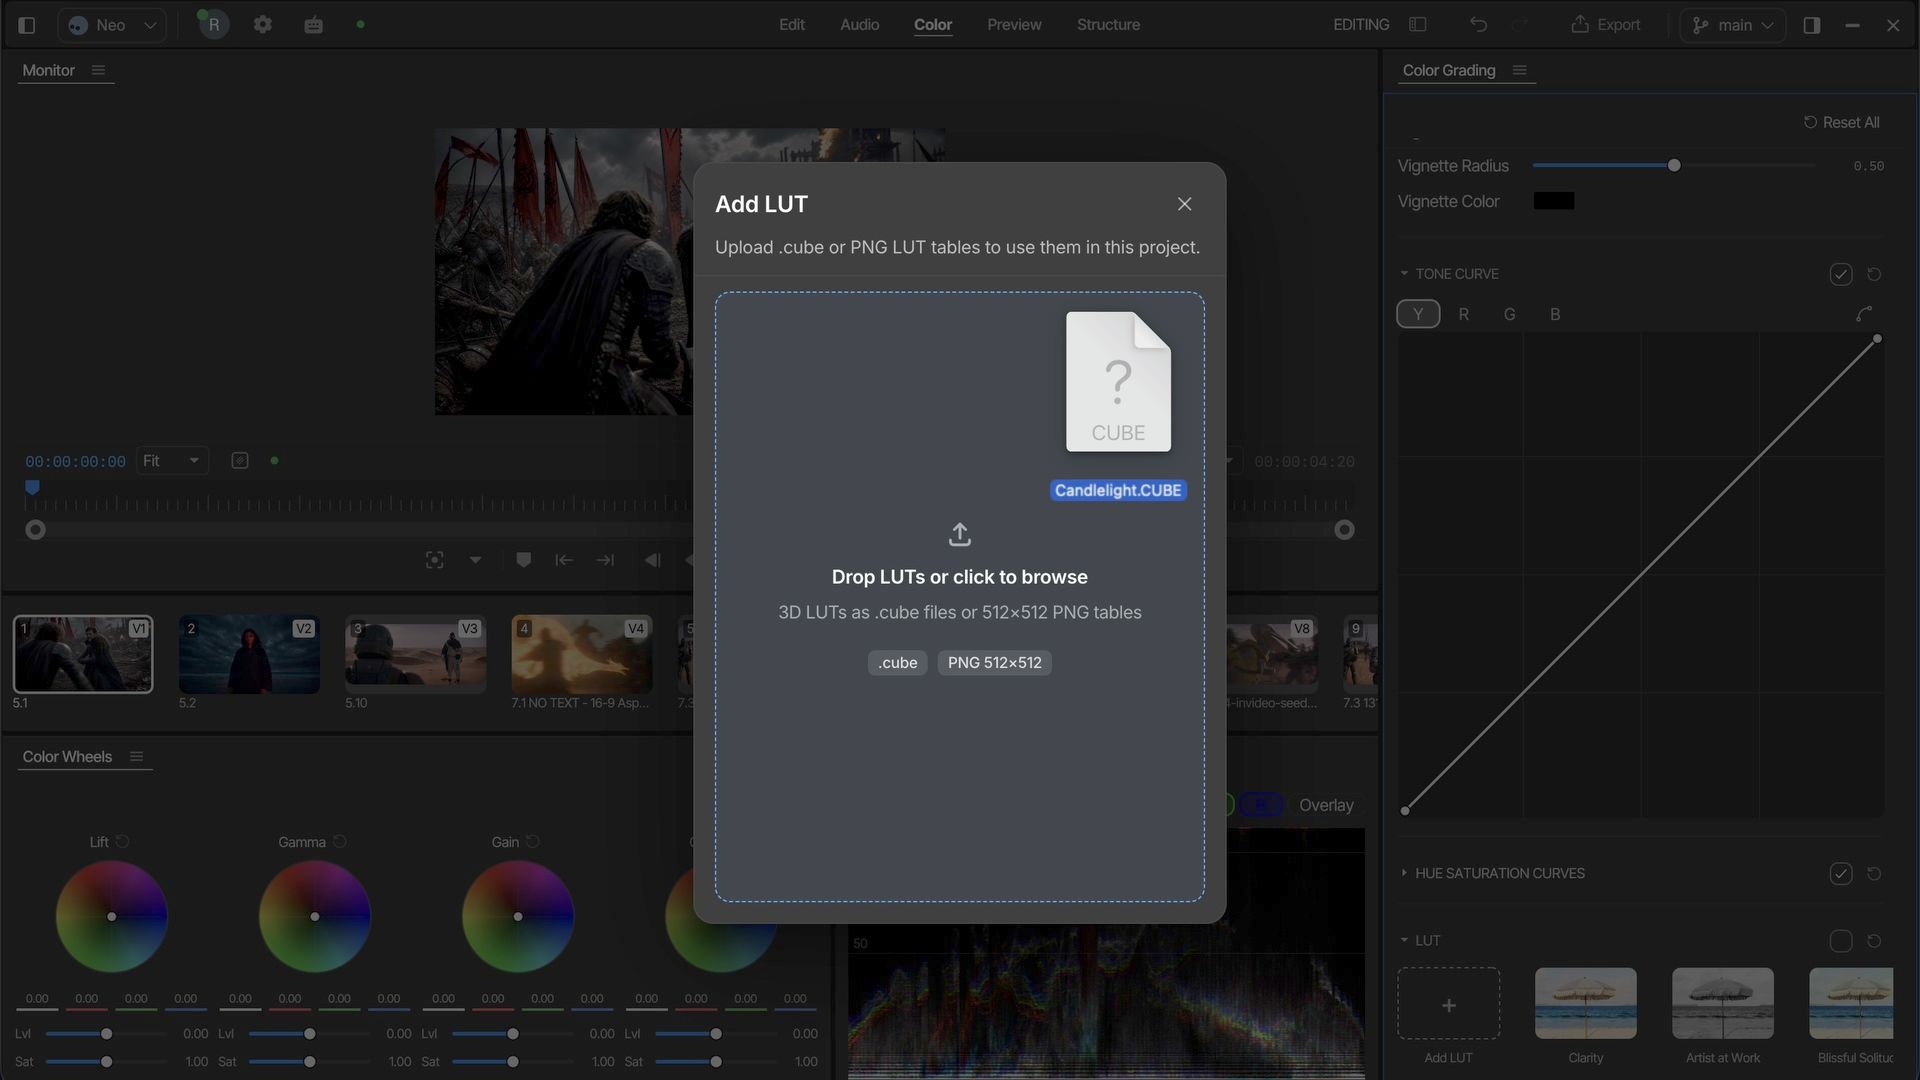The image size is (1920, 1080).
Task: Click the upload arrow icon
Action: point(960,535)
